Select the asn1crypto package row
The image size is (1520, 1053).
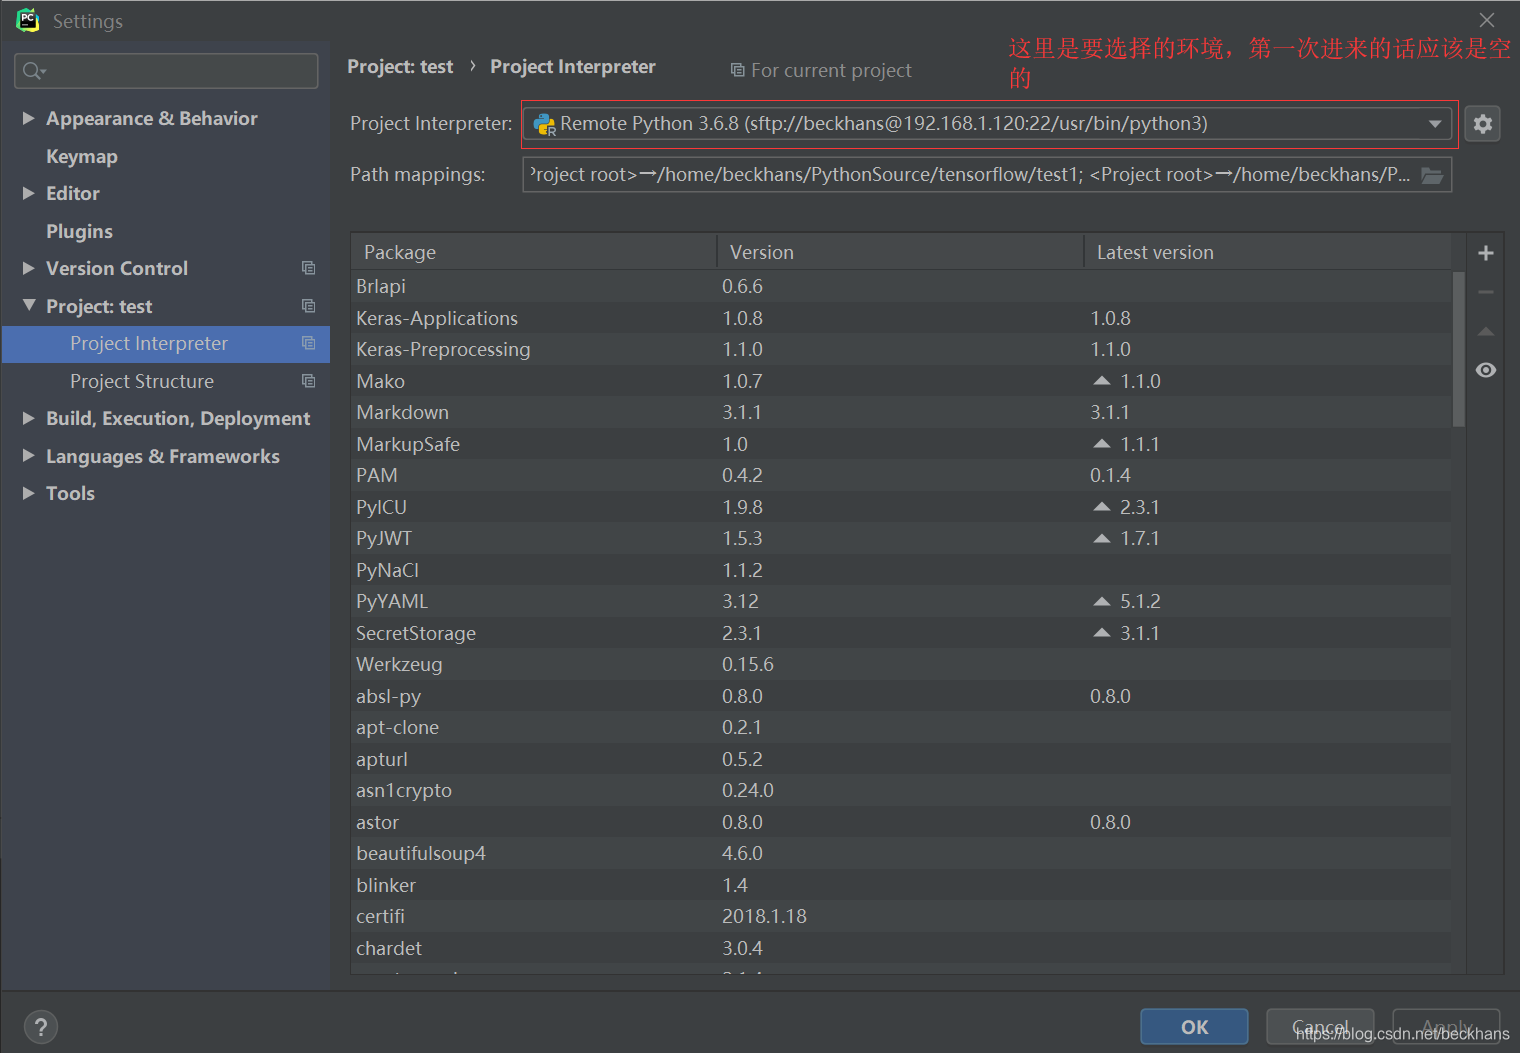[x=901, y=790]
